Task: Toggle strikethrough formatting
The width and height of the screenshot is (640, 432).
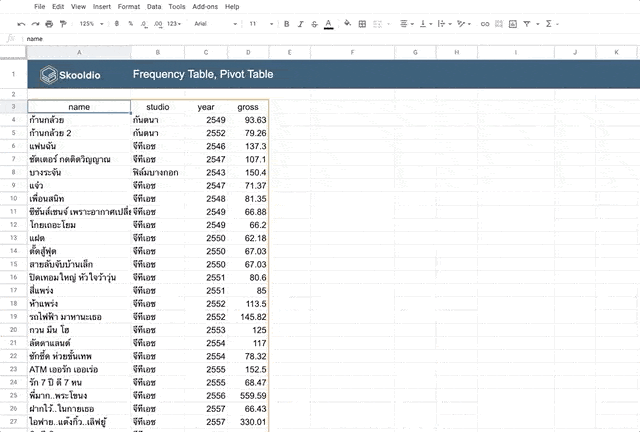Action: [314, 24]
